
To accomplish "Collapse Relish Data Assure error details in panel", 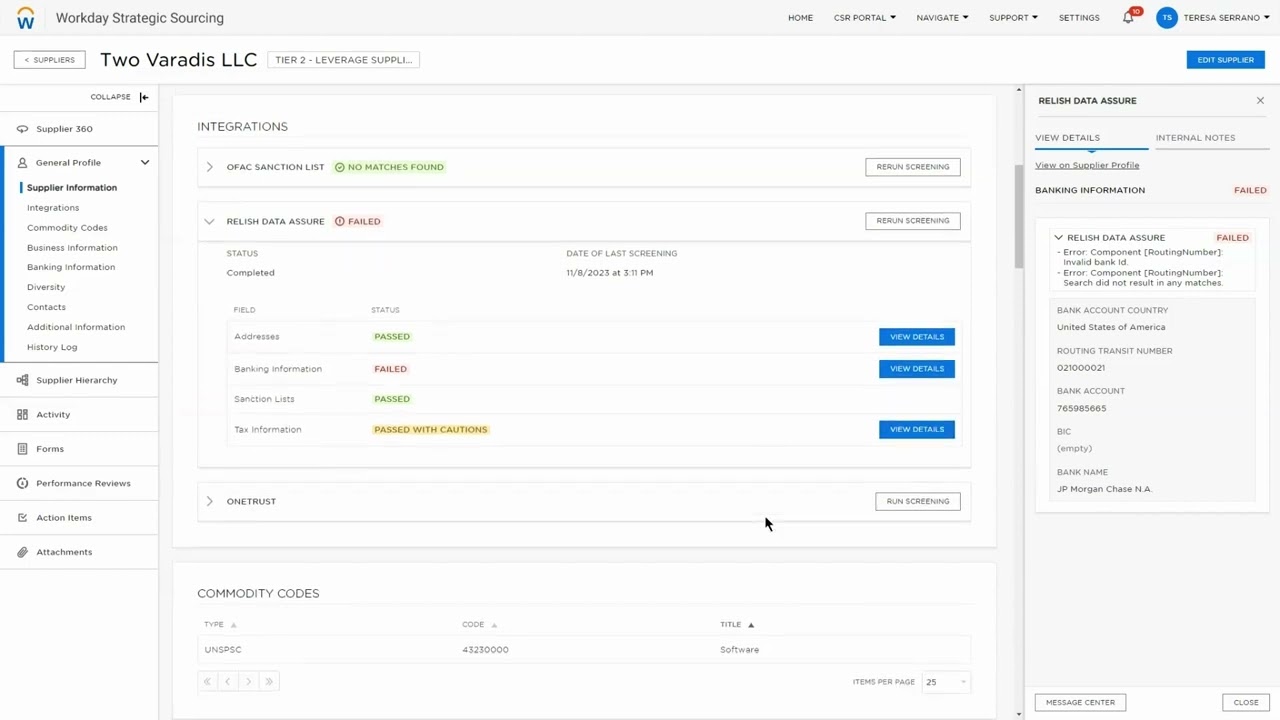I will click(1059, 238).
